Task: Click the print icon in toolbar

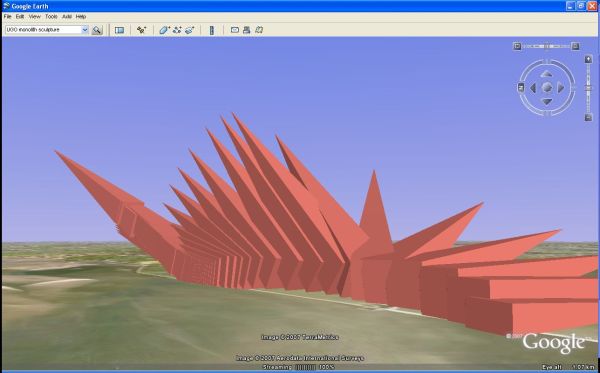Action: click(x=246, y=30)
